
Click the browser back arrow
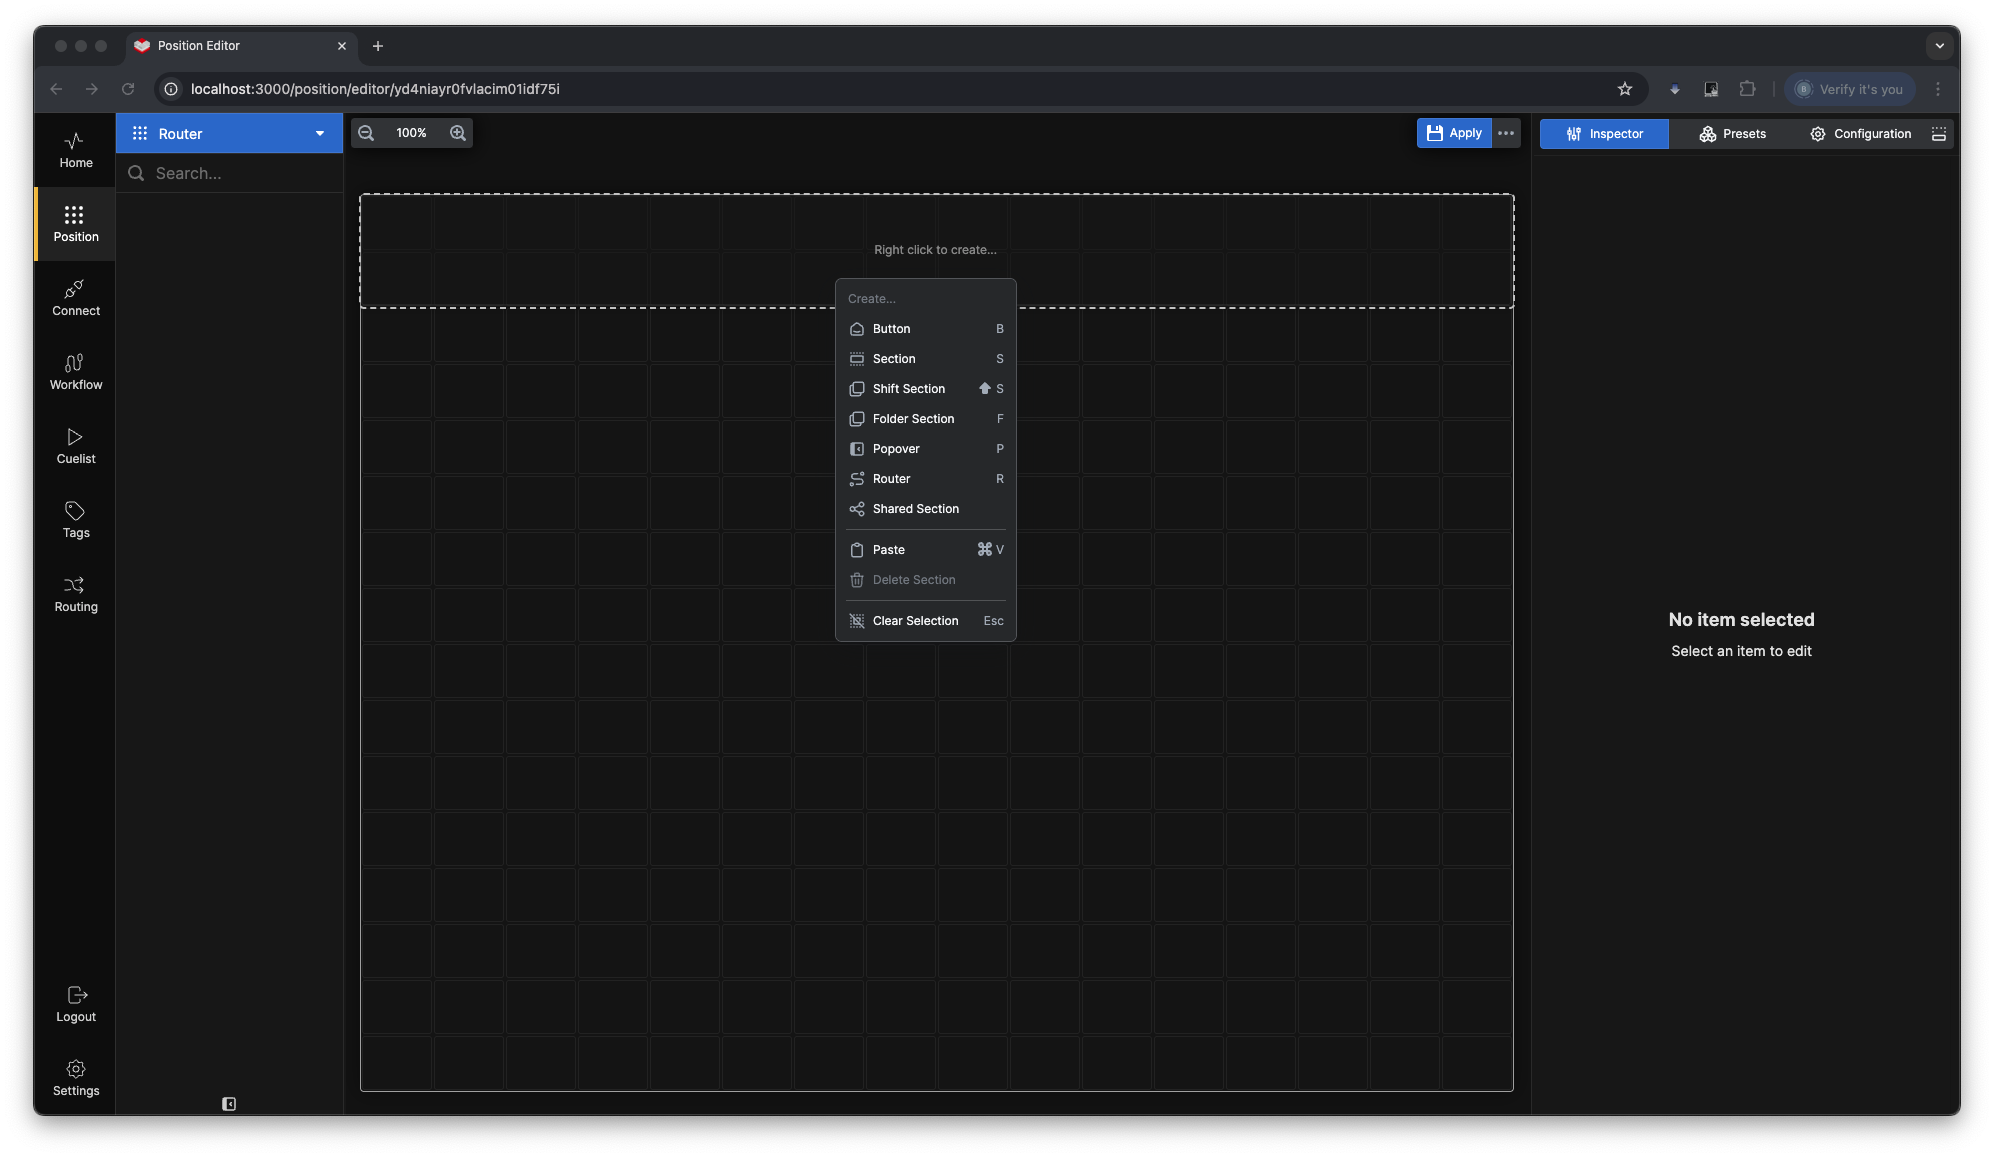point(56,89)
